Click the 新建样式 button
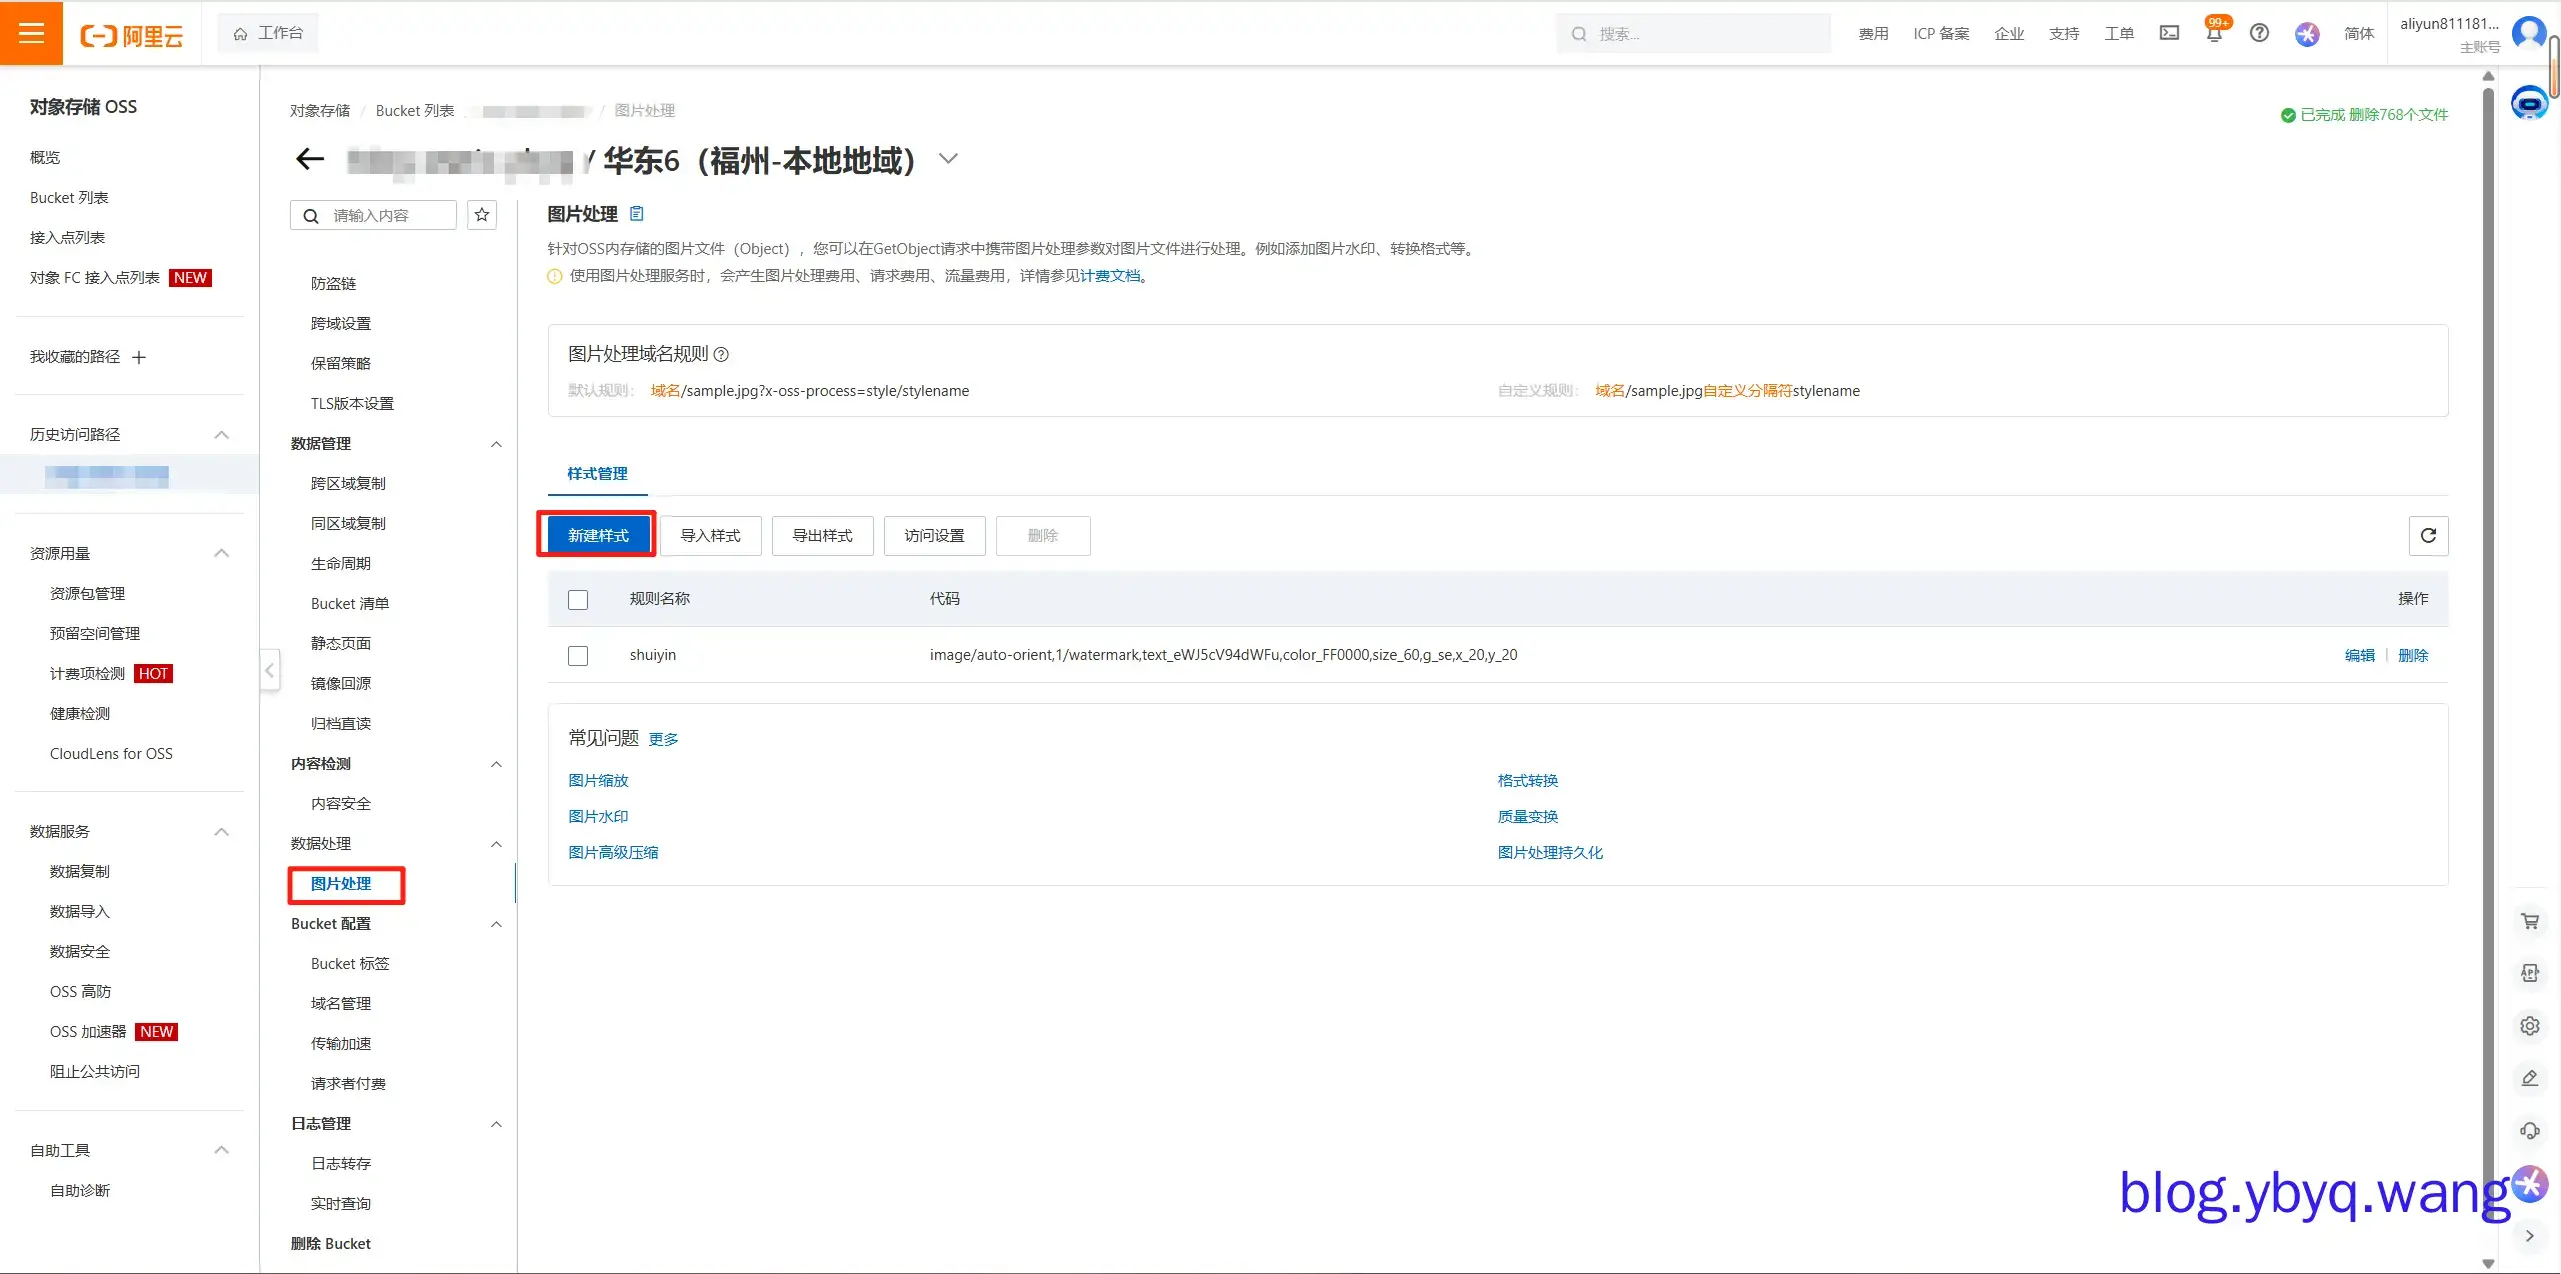This screenshot has height=1274, width=2561. tap(596, 535)
